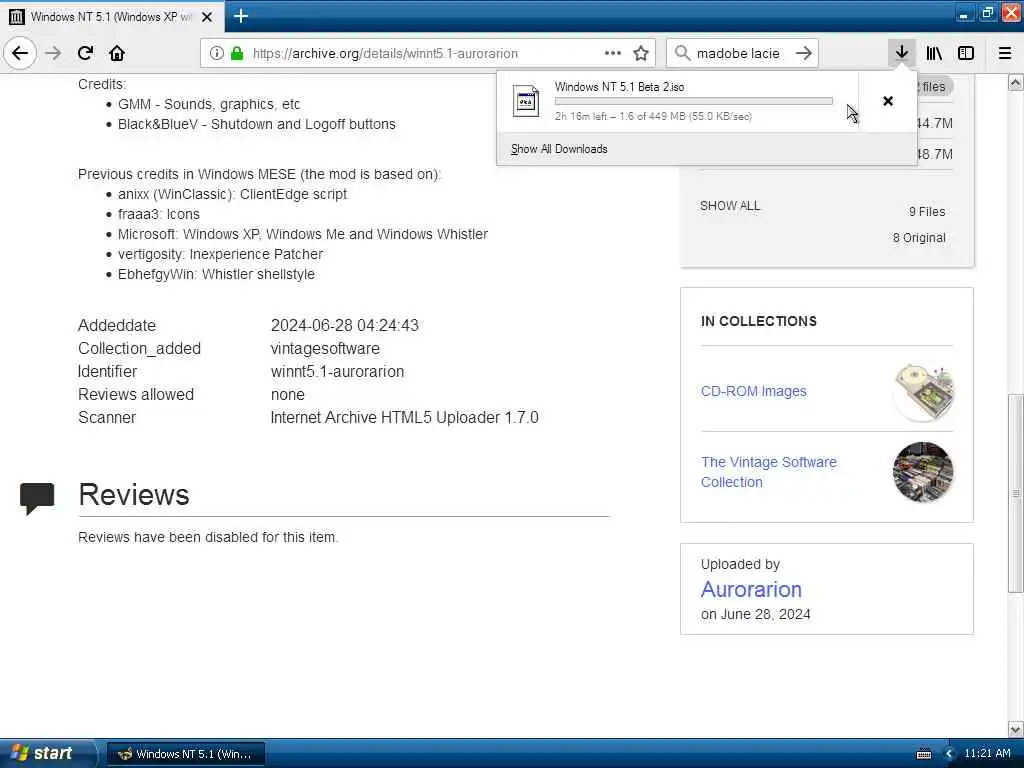
Task: Click the IN COLLECTIONS heading
Action: [758, 321]
